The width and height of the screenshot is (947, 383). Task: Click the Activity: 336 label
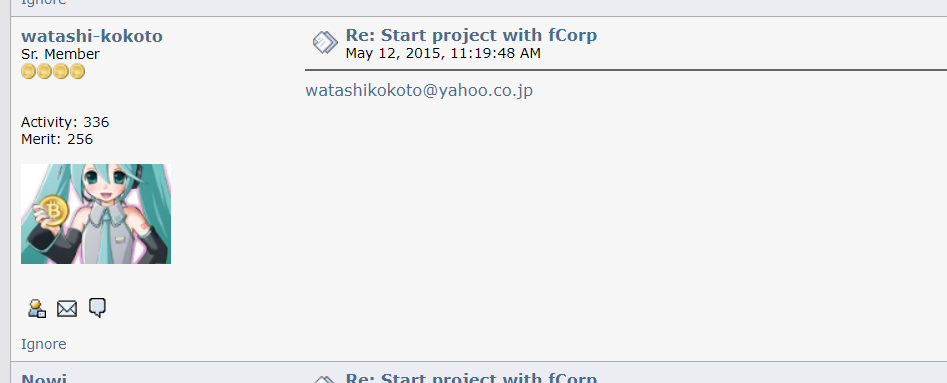tap(65, 122)
